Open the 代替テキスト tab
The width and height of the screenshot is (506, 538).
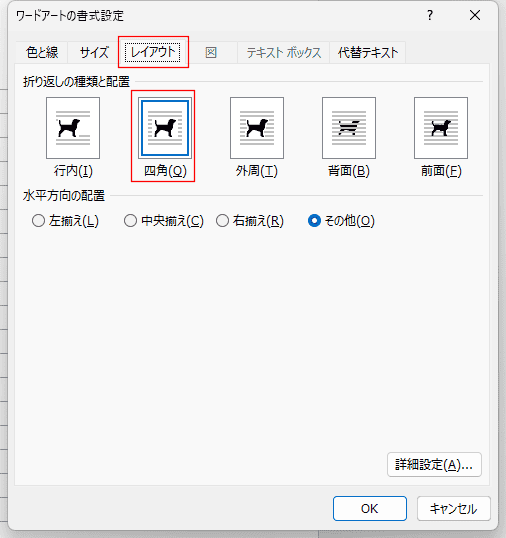(x=368, y=52)
